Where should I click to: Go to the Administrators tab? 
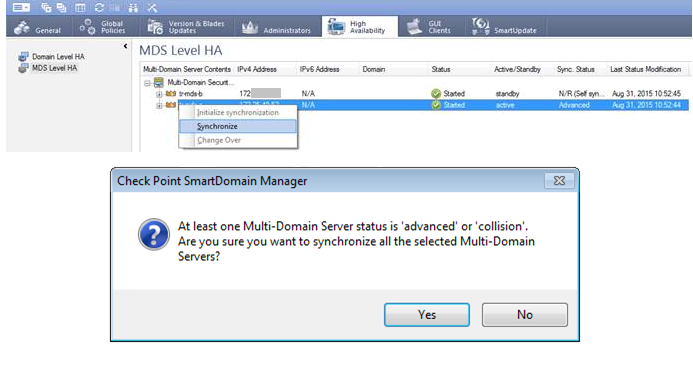pos(277,27)
